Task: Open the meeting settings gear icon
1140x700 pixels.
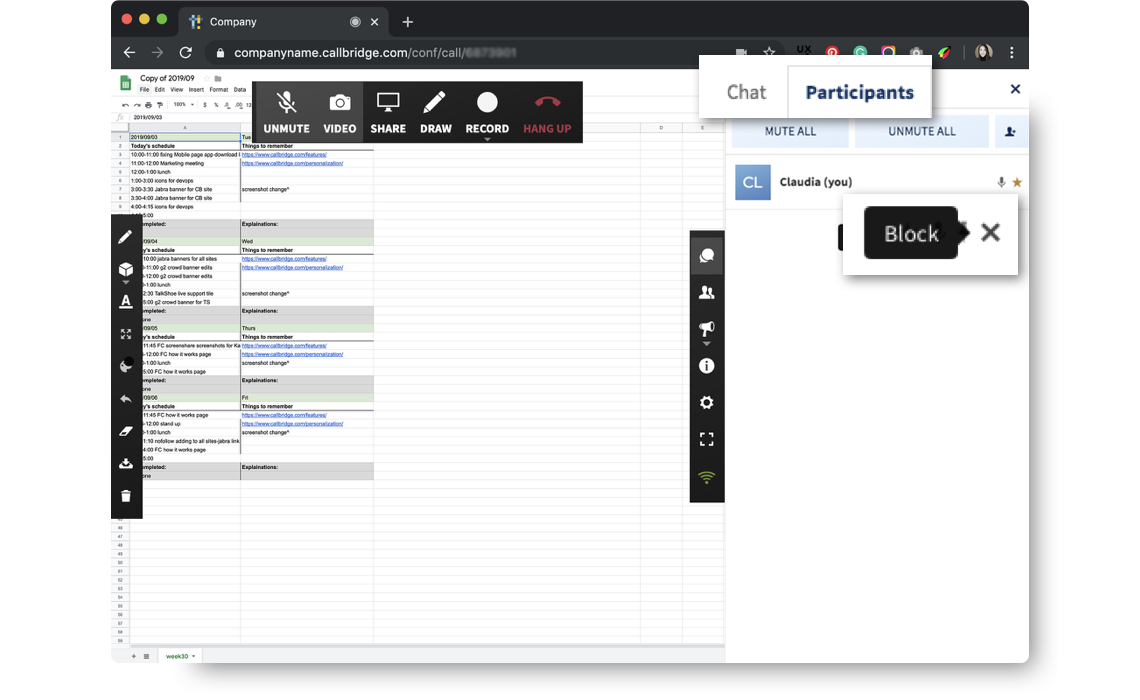Action: [707, 402]
